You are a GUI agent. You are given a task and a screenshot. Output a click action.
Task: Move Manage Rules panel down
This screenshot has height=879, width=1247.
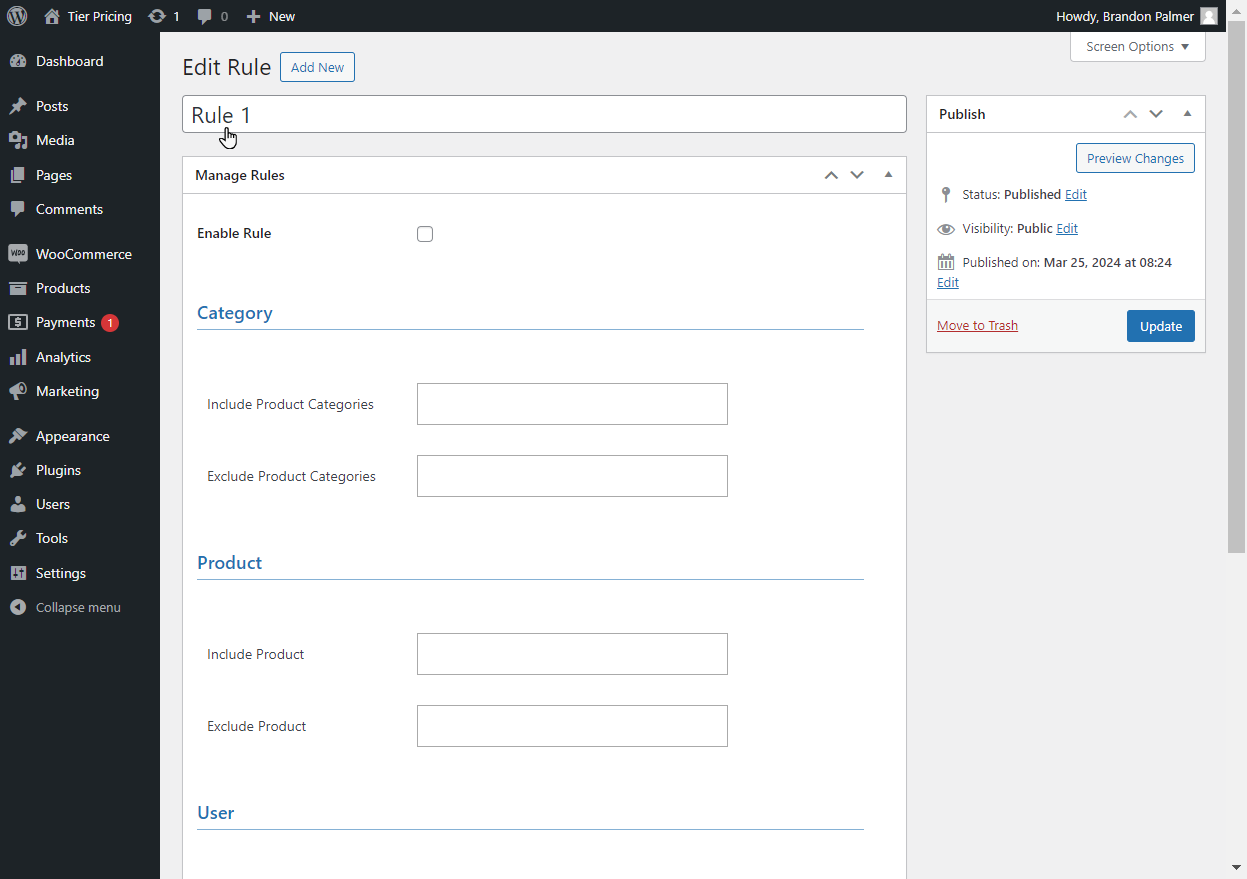pyautogui.click(x=857, y=175)
